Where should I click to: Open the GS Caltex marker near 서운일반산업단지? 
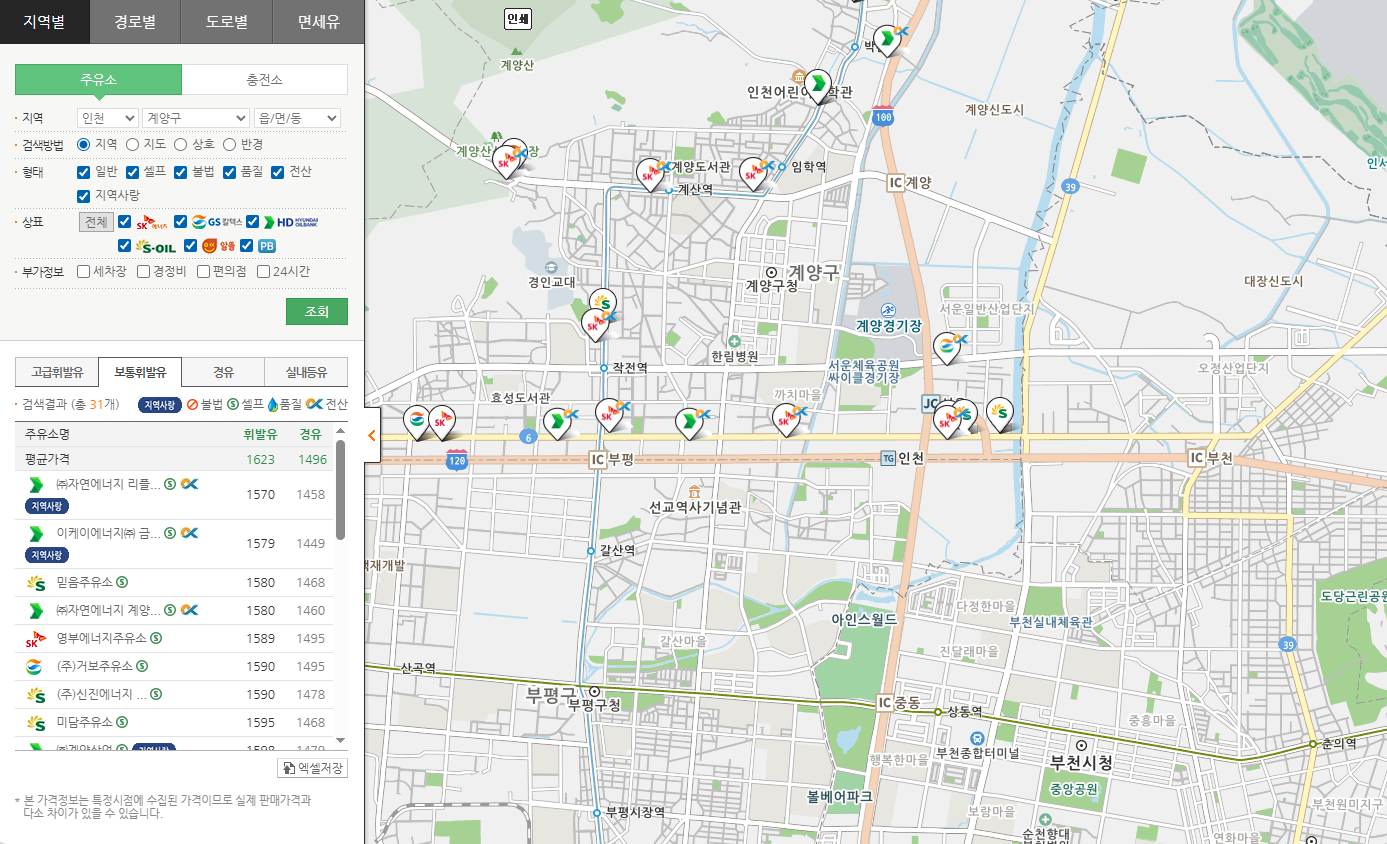point(946,346)
